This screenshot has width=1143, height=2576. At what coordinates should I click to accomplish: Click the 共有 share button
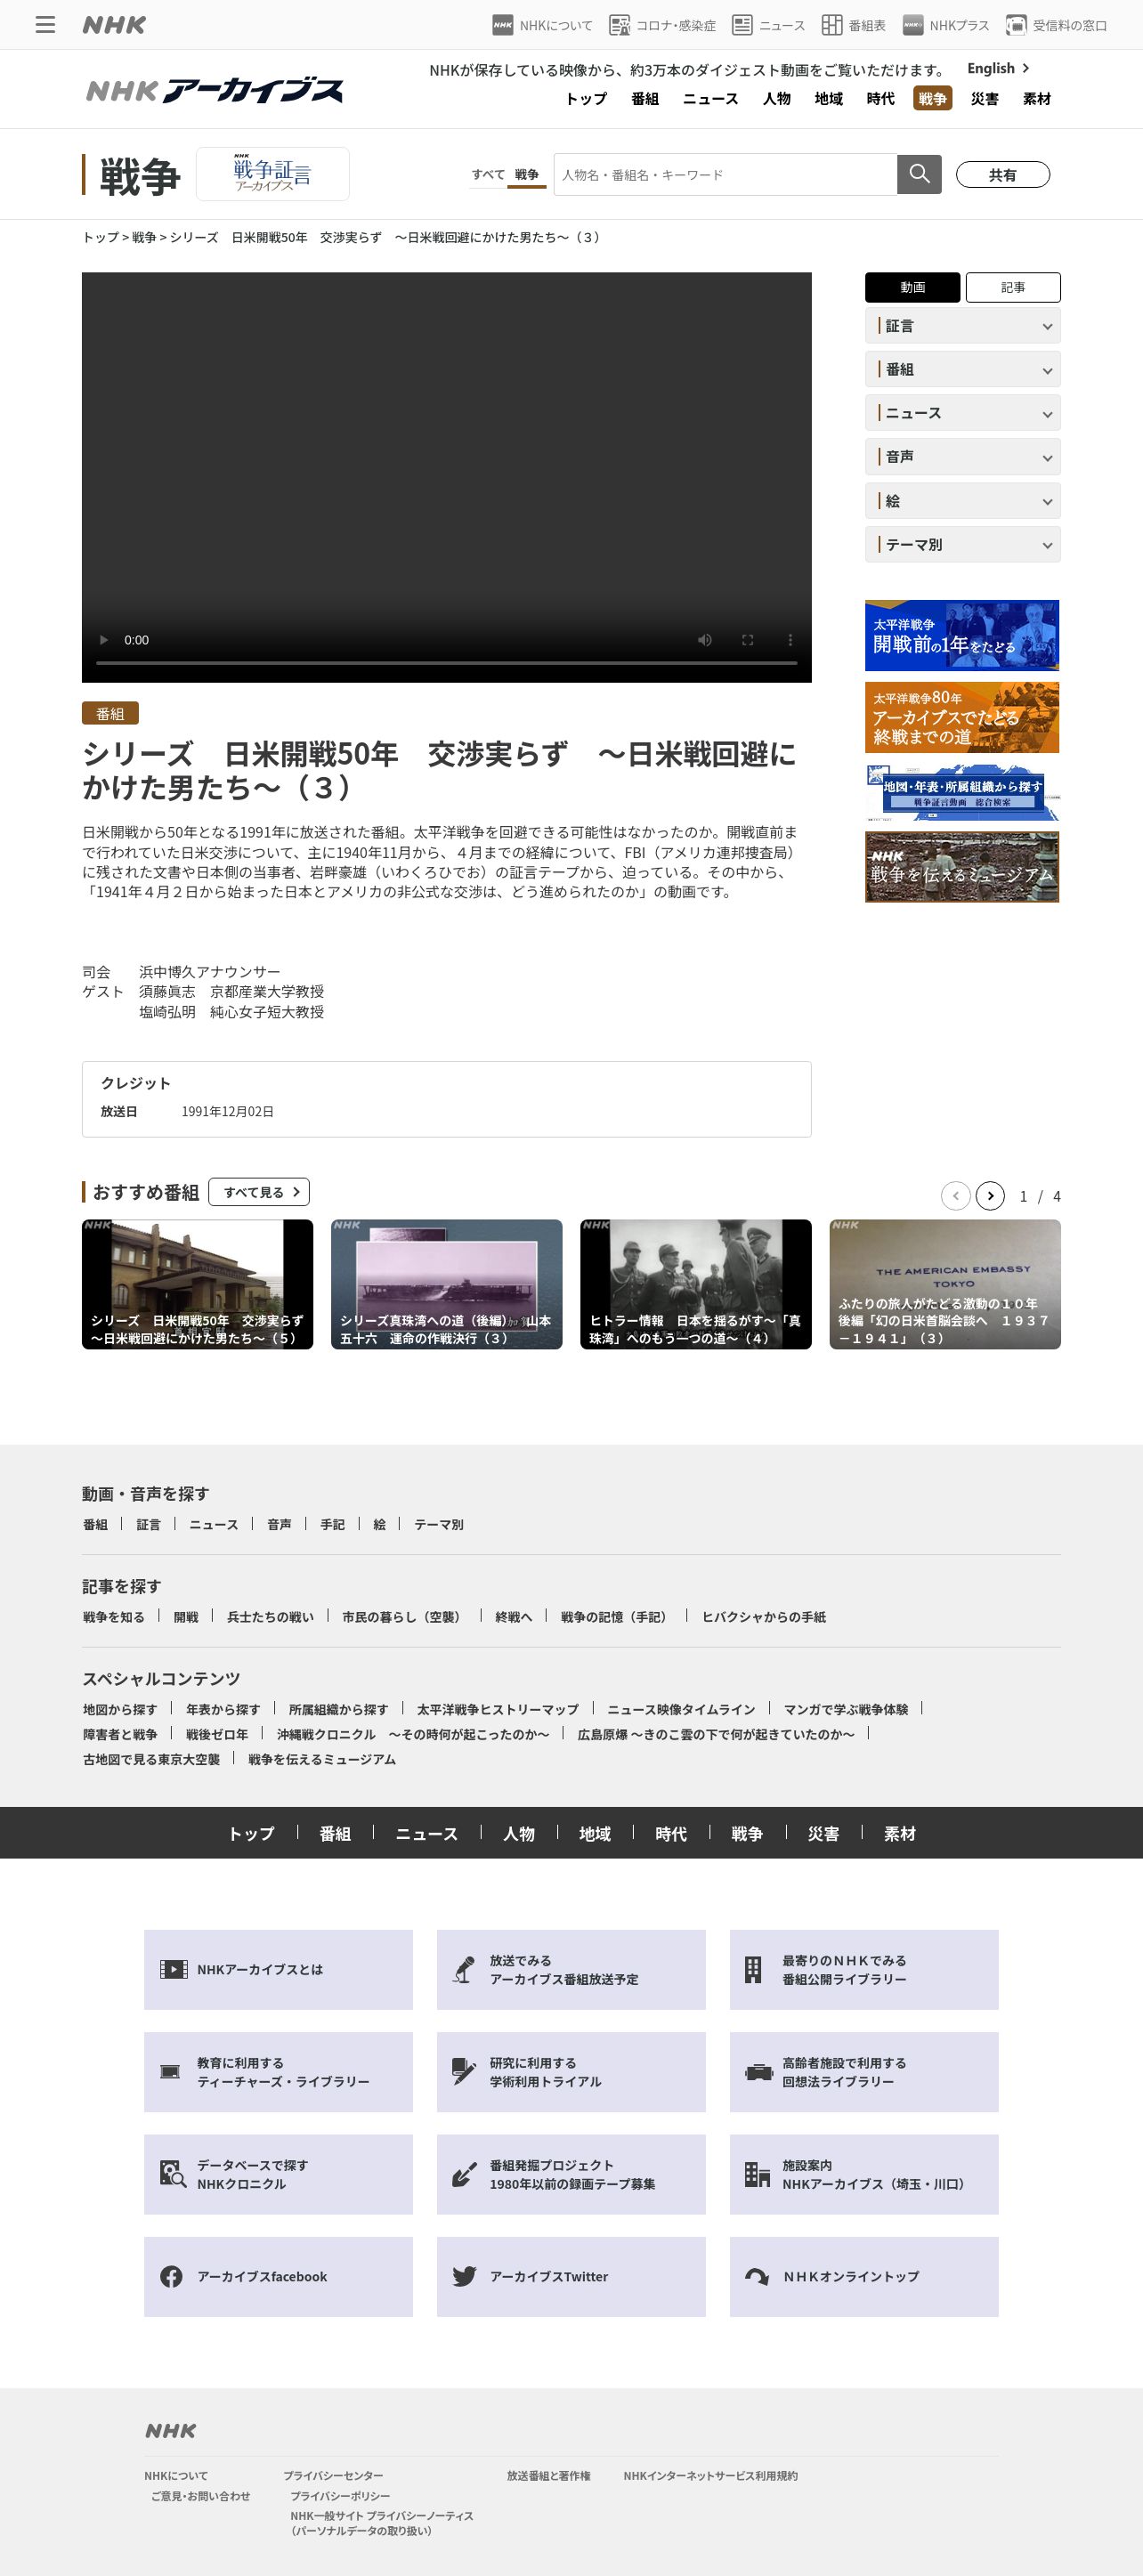1003,174
